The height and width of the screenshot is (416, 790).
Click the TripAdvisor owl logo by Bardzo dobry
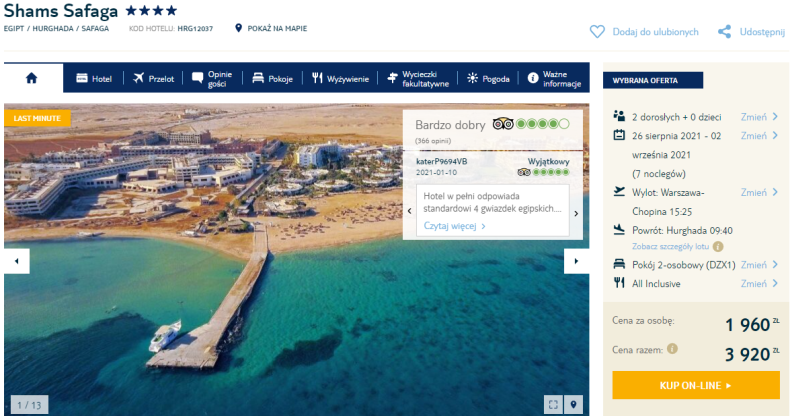pyautogui.click(x=503, y=123)
